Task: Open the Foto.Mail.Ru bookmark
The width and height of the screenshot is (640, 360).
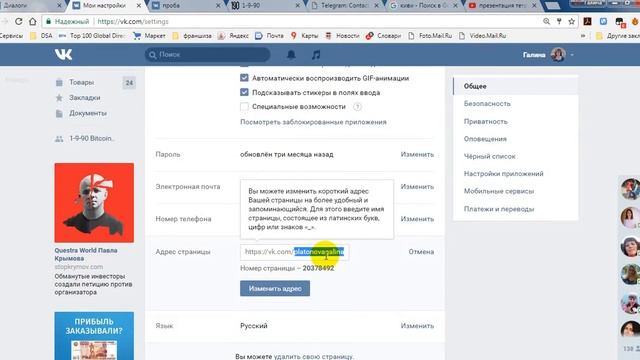Action: (430, 36)
